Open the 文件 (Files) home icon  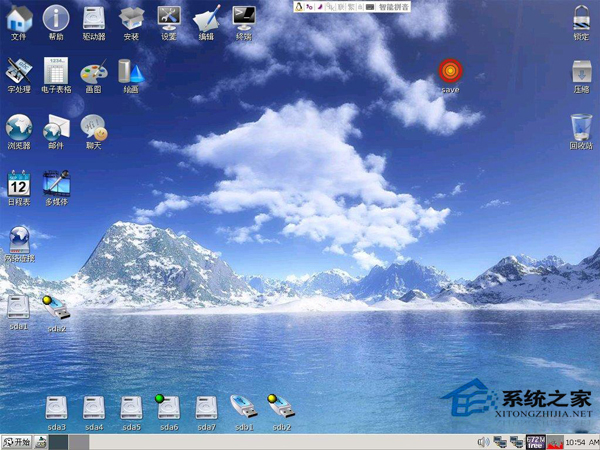18,18
